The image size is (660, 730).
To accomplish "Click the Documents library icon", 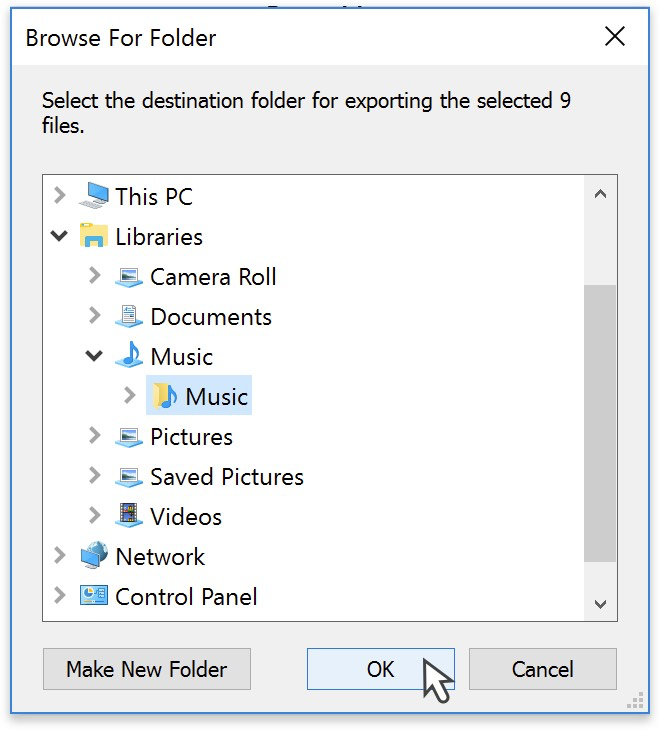I will 129,317.
